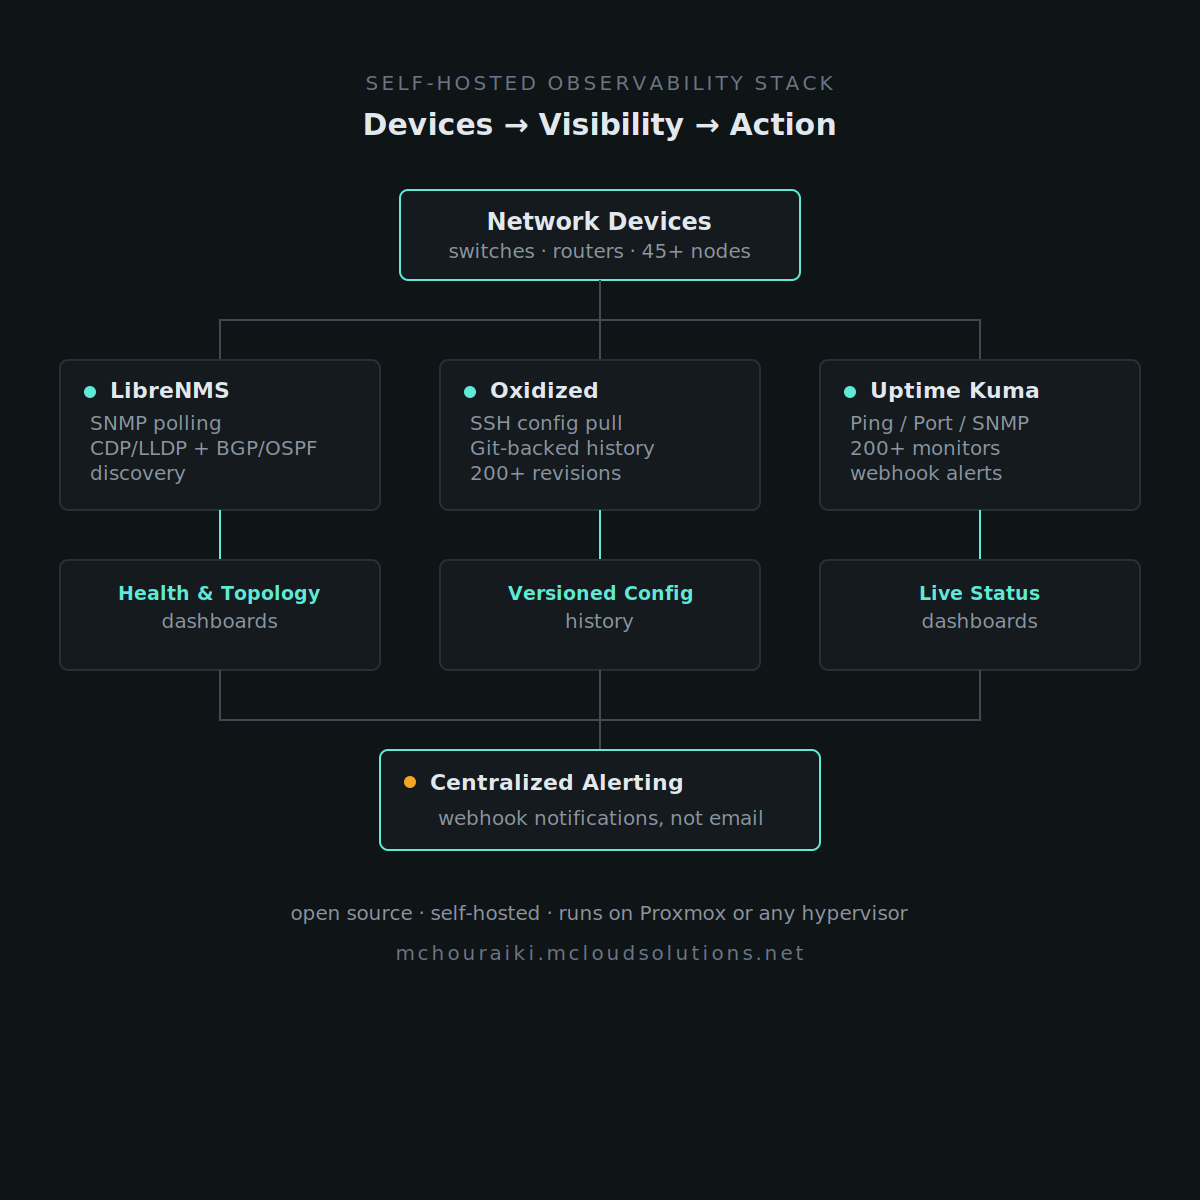Screen dimensions: 1200x1200
Task: Click 'Git-backed history' text in Oxidized
Action: coord(562,448)
